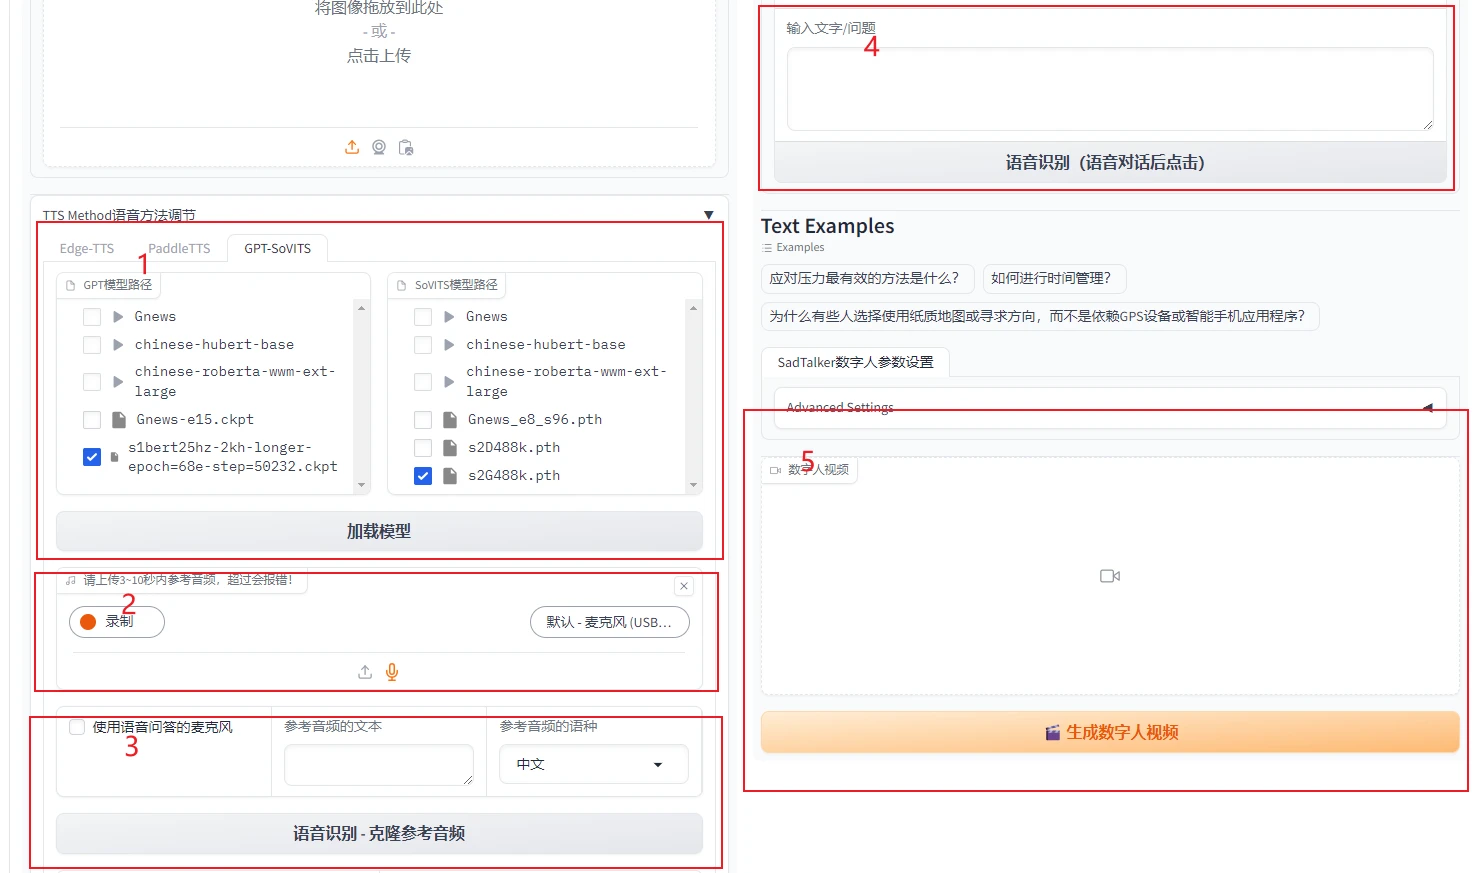Open the 参考音频的语种 language dropdown

click(594, 764)
